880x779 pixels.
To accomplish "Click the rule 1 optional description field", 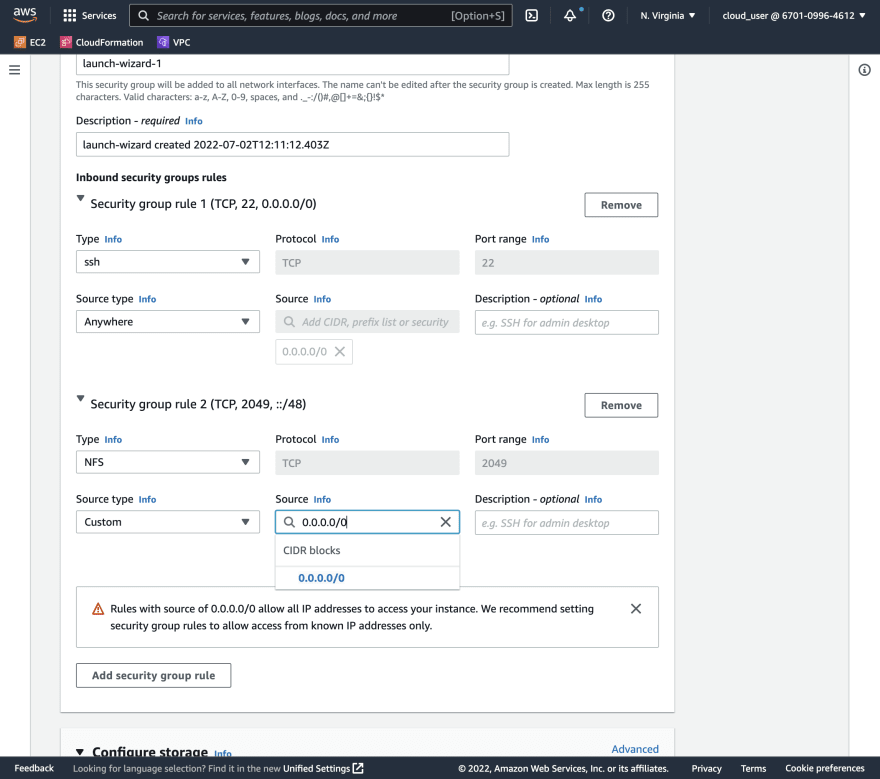I will pyautogui.click(x=566, y=323).
